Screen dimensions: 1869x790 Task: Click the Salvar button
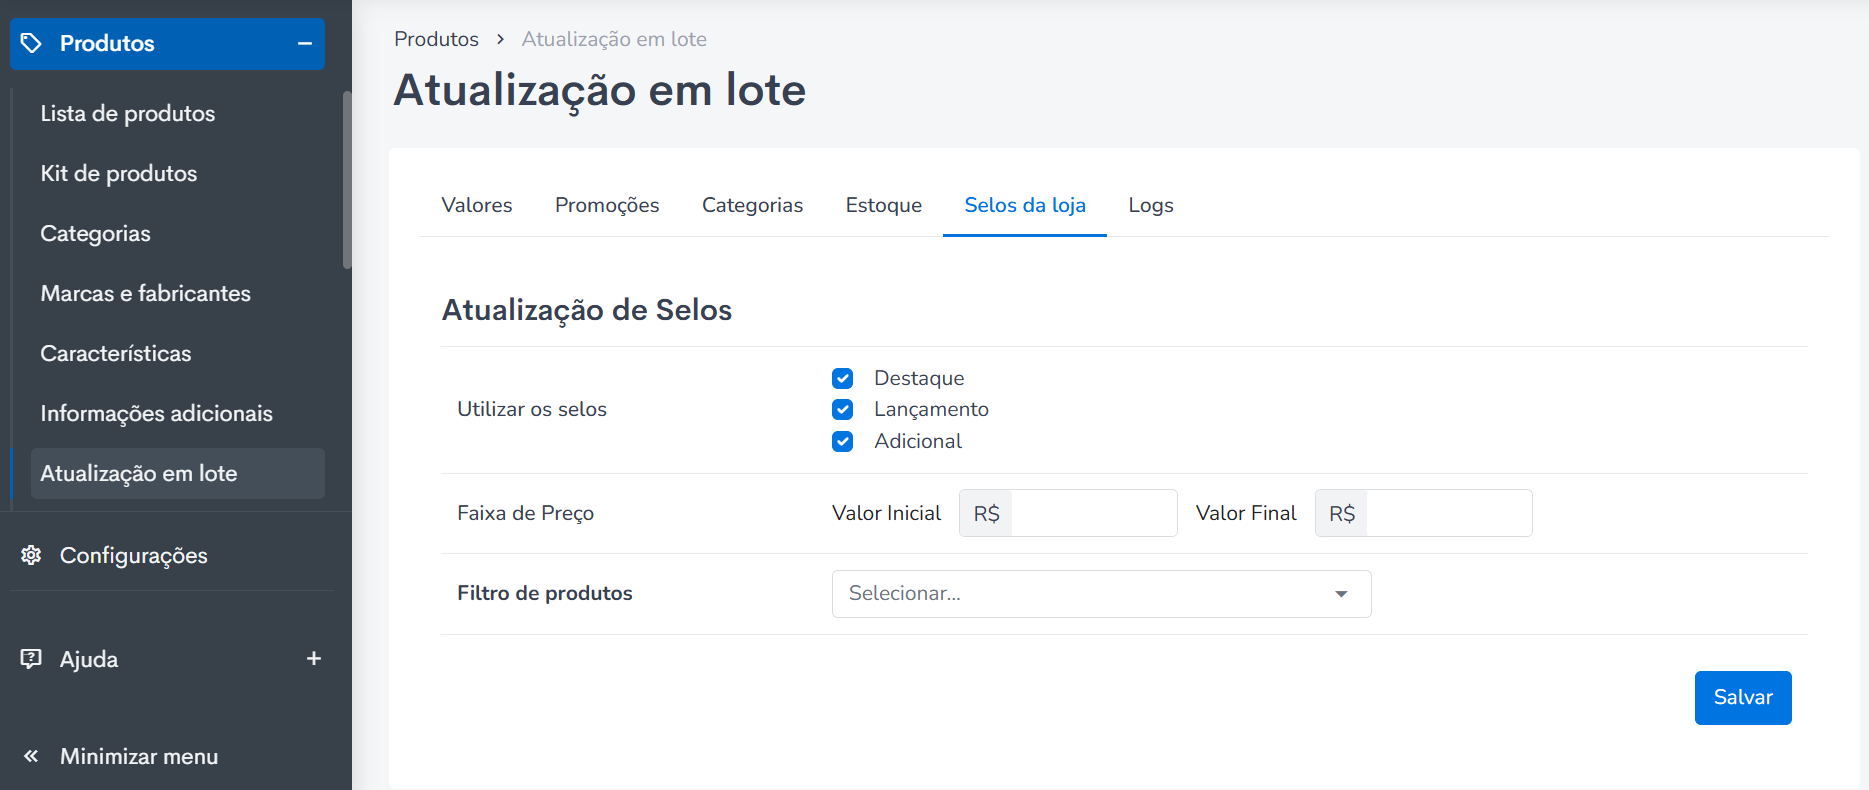[1743, 698]
